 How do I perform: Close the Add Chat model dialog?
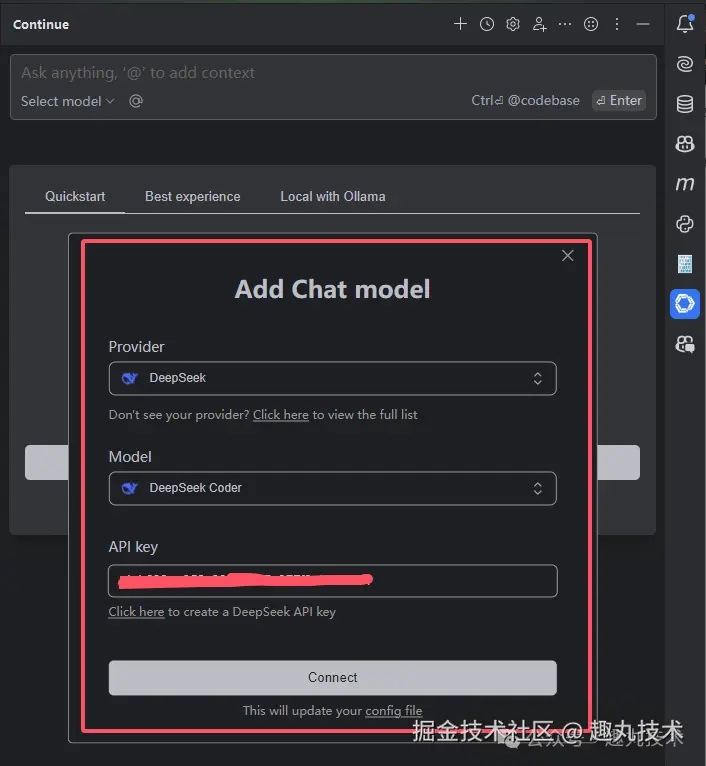tap(567, 255)
